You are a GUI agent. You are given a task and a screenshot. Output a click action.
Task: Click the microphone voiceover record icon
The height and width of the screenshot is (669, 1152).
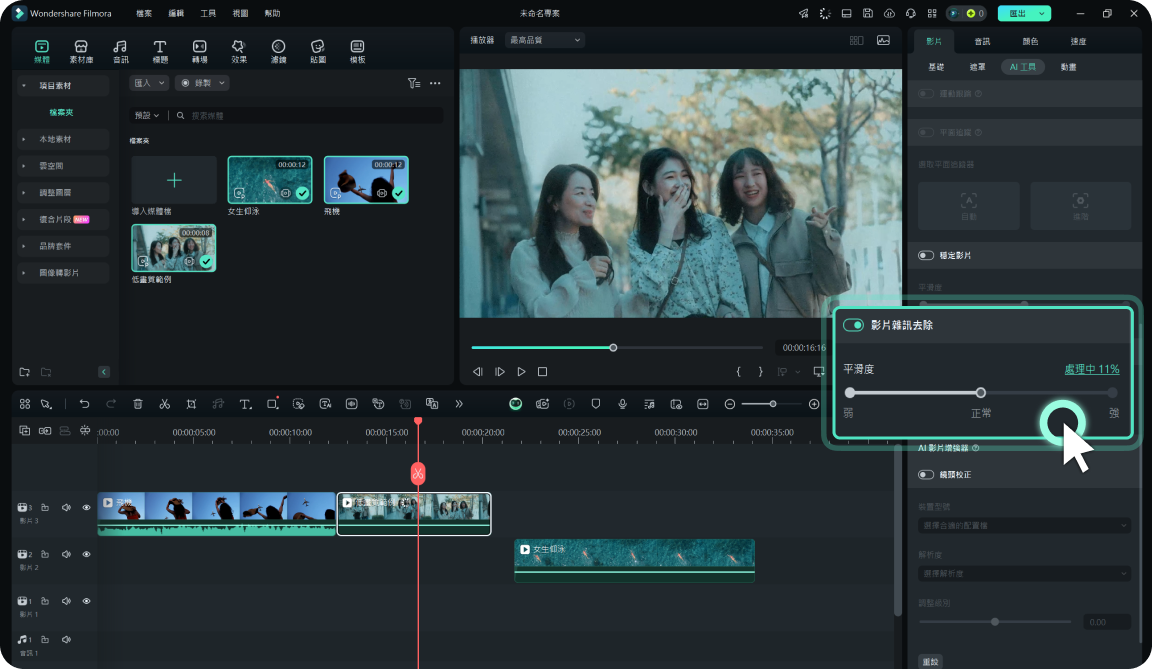pos(622,404)
